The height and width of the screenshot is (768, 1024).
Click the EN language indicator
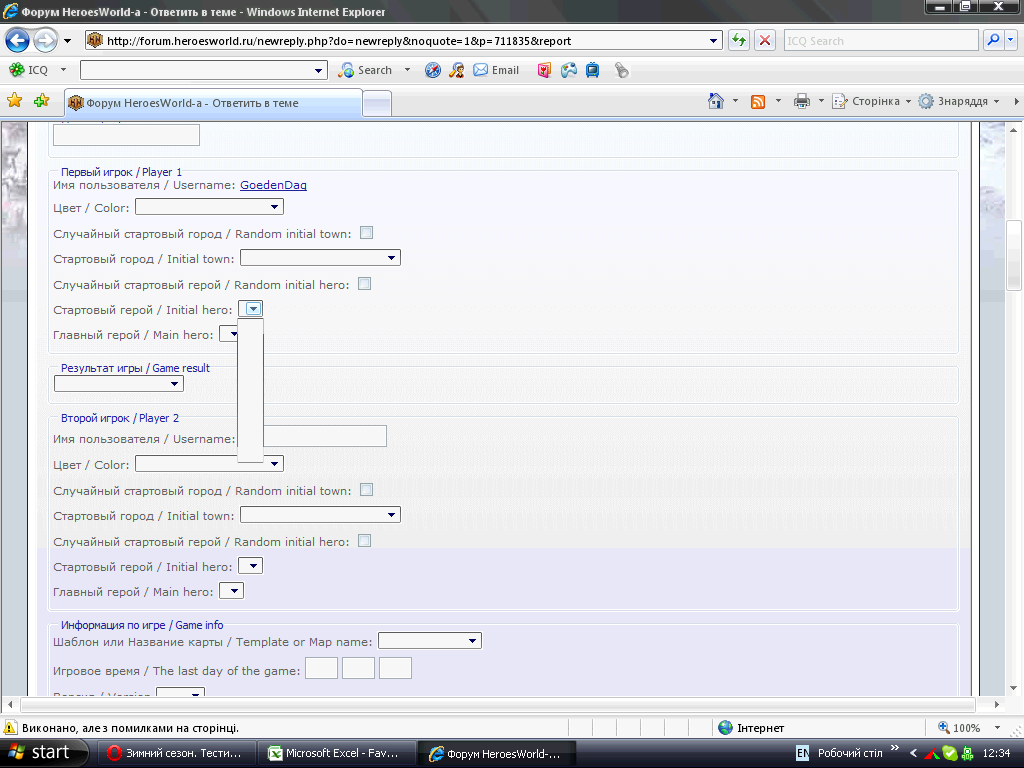pos(802,753)
